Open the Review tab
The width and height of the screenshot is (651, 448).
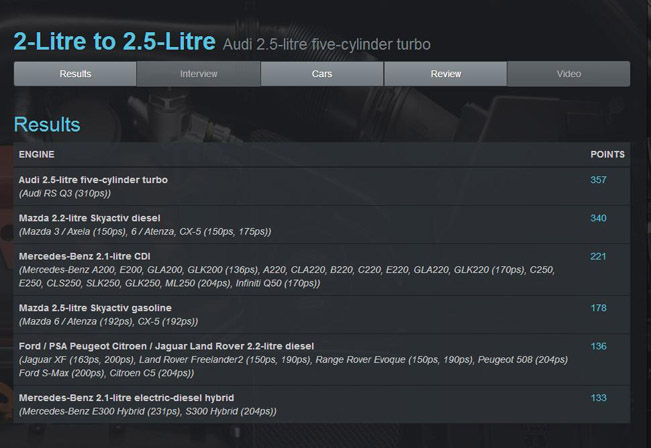445,74
